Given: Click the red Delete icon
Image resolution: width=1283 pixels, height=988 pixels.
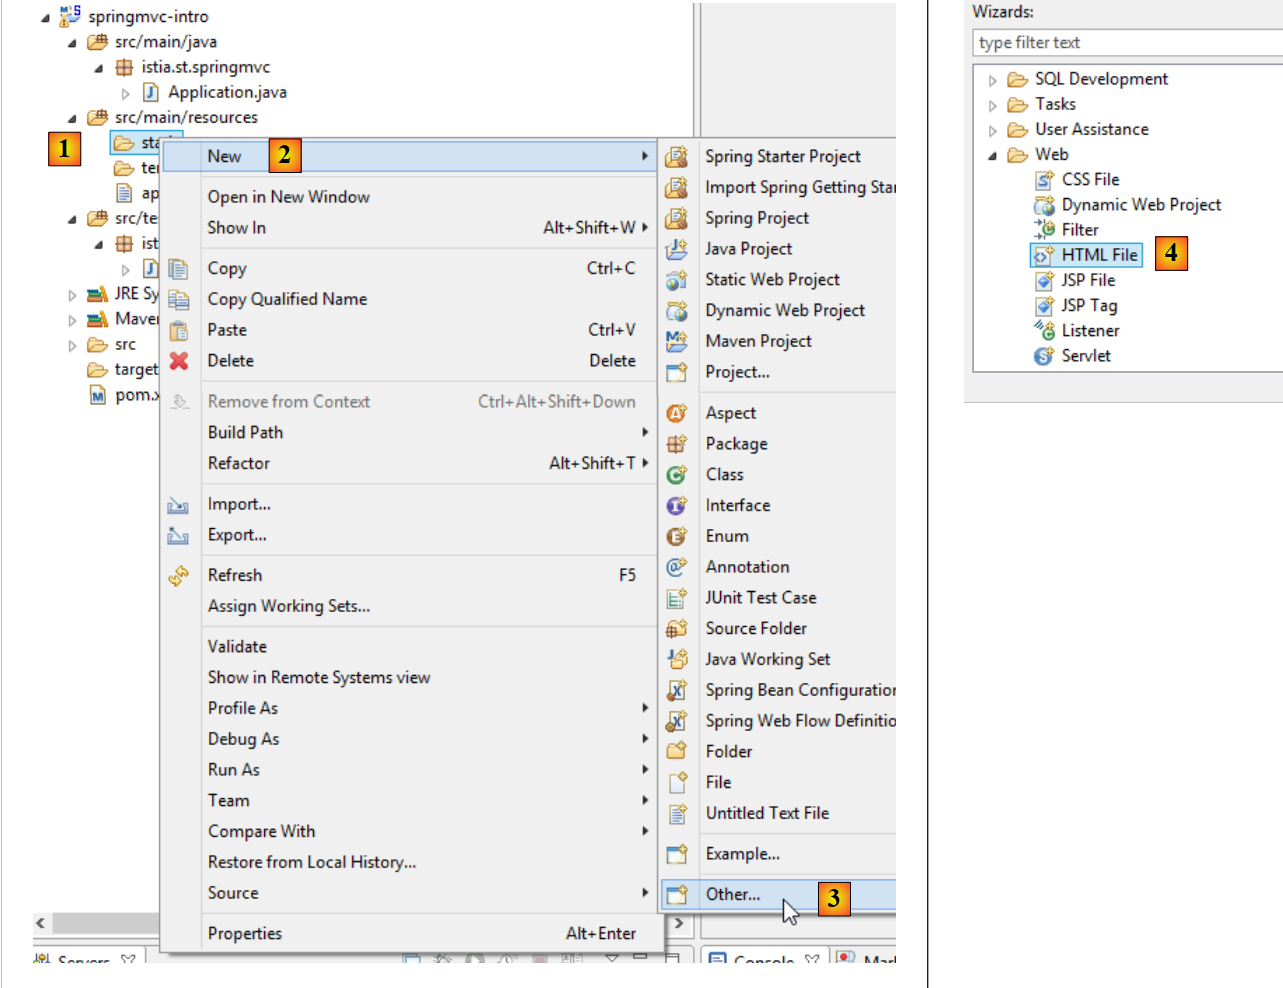Looking at the screenshot, I should pyautogui.click(x=179, y=361).
